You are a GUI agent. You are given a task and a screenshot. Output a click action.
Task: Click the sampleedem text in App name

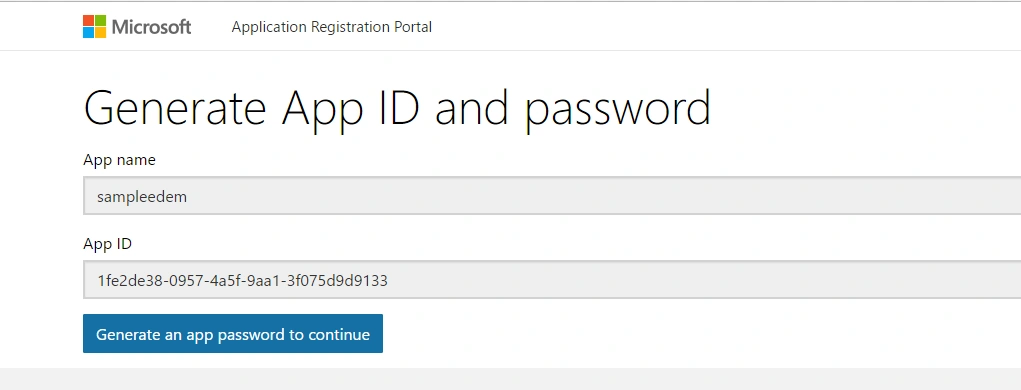pos(142,197)
